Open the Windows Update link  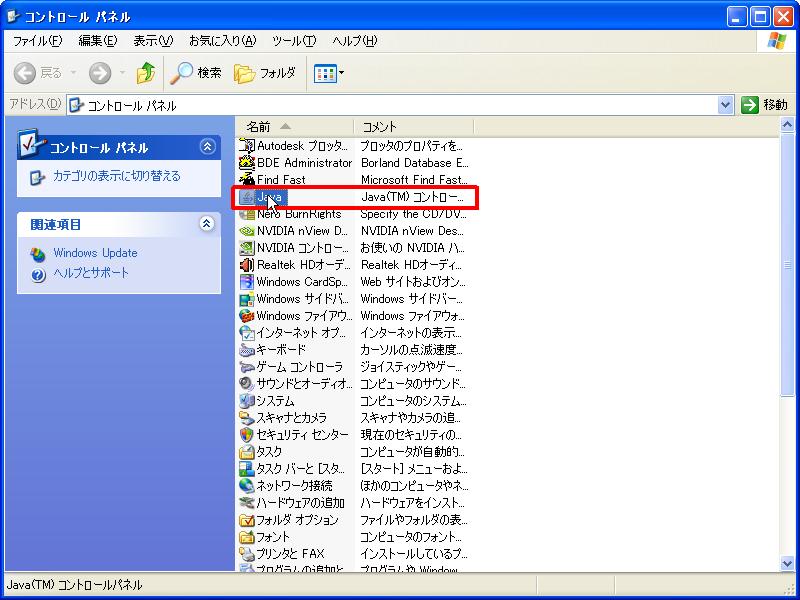point(95,253)
